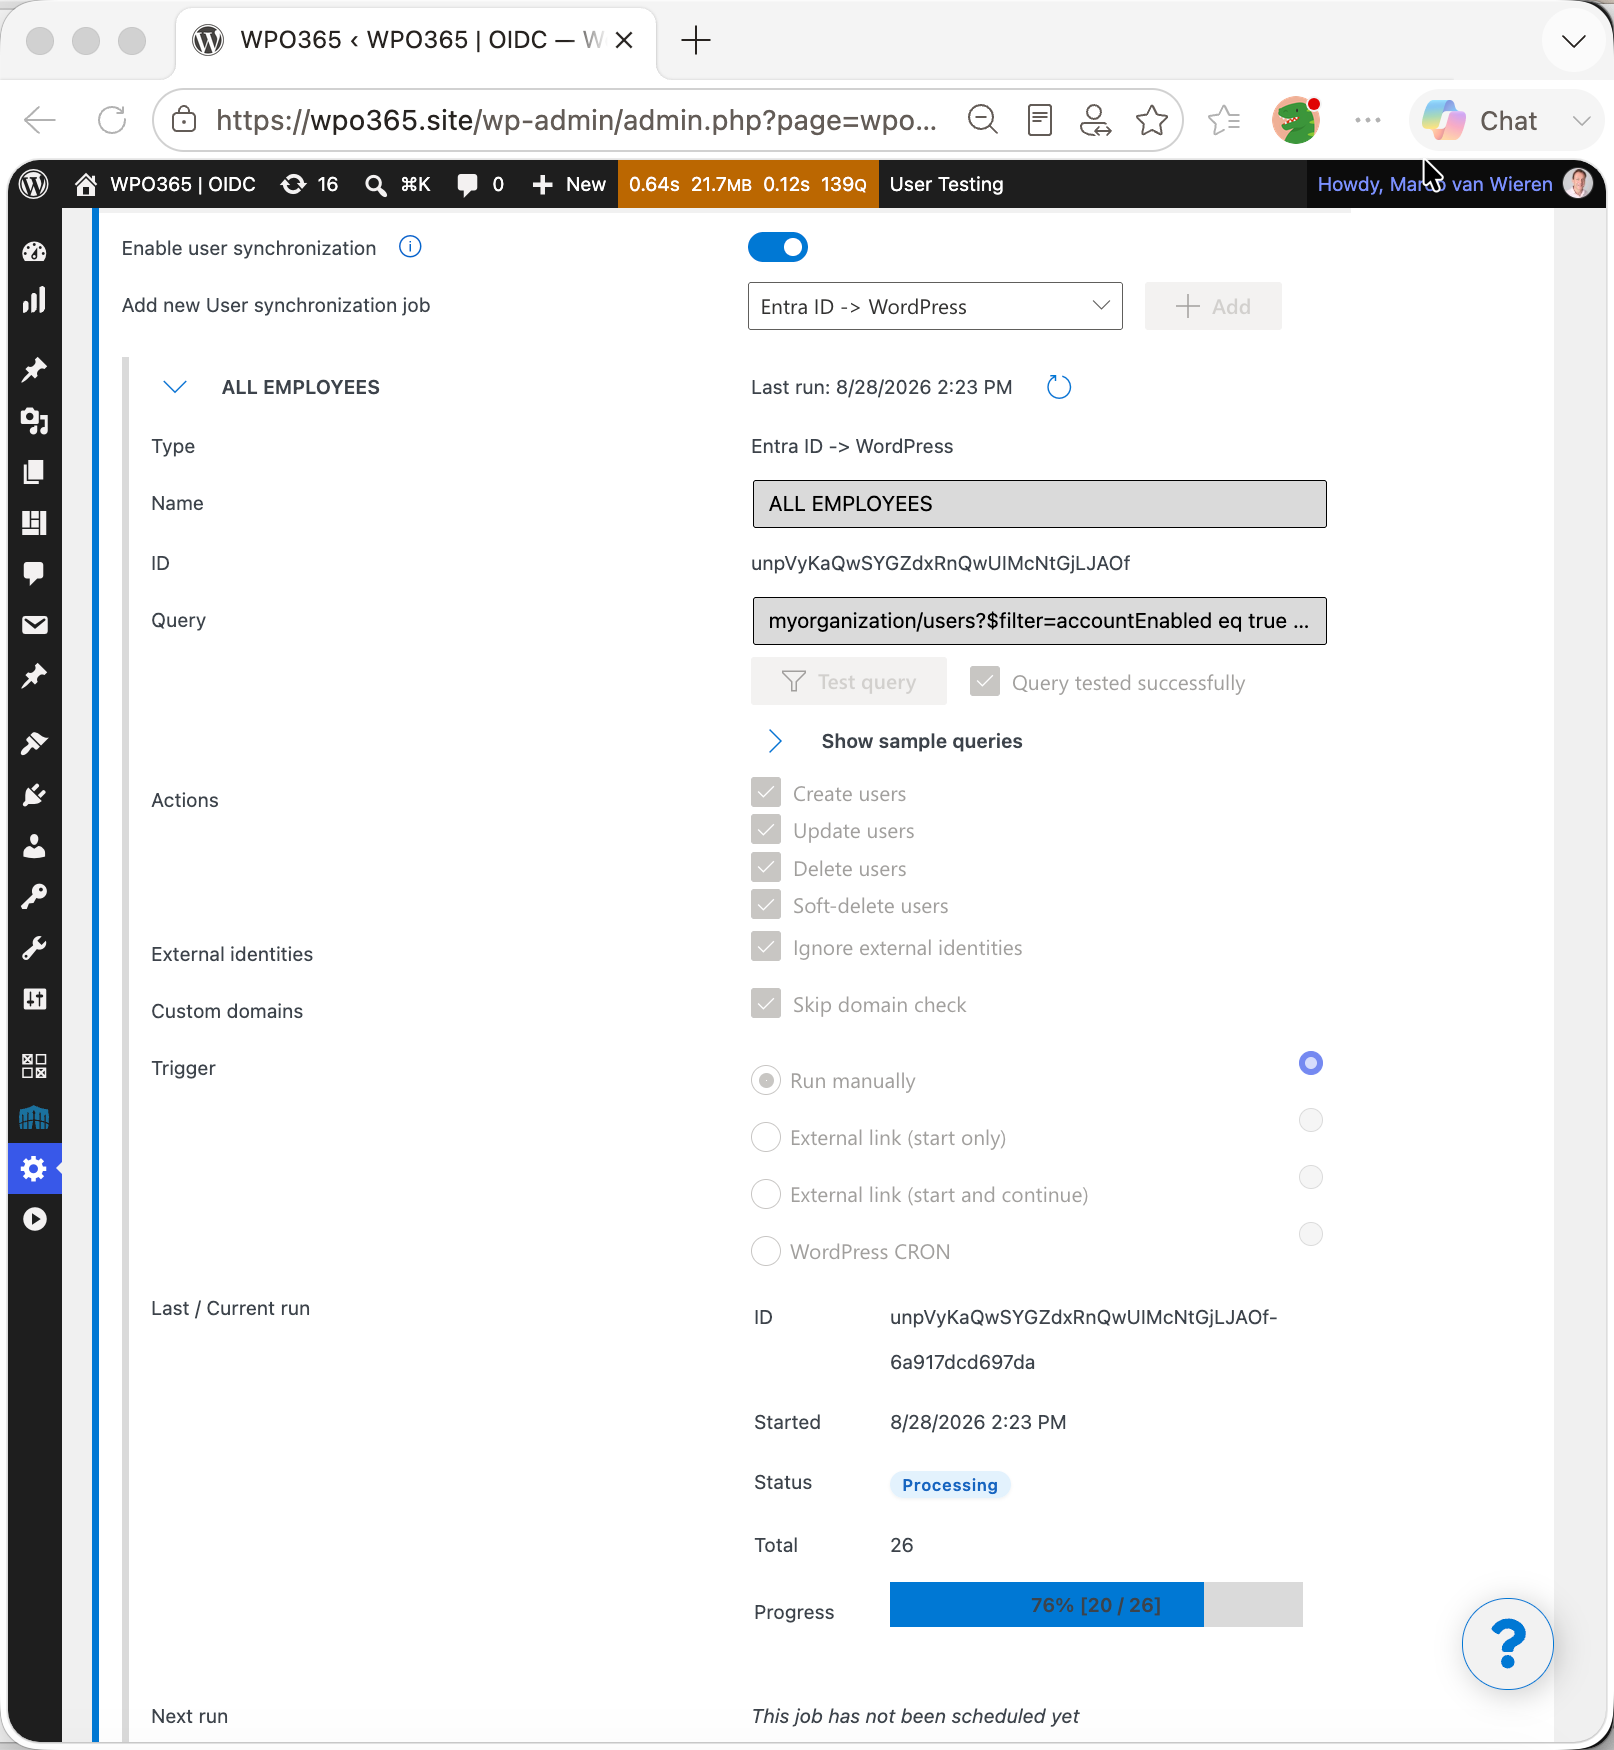
Task: Open the QR-like grid sidebar icon
Action: pos(35,1066)
